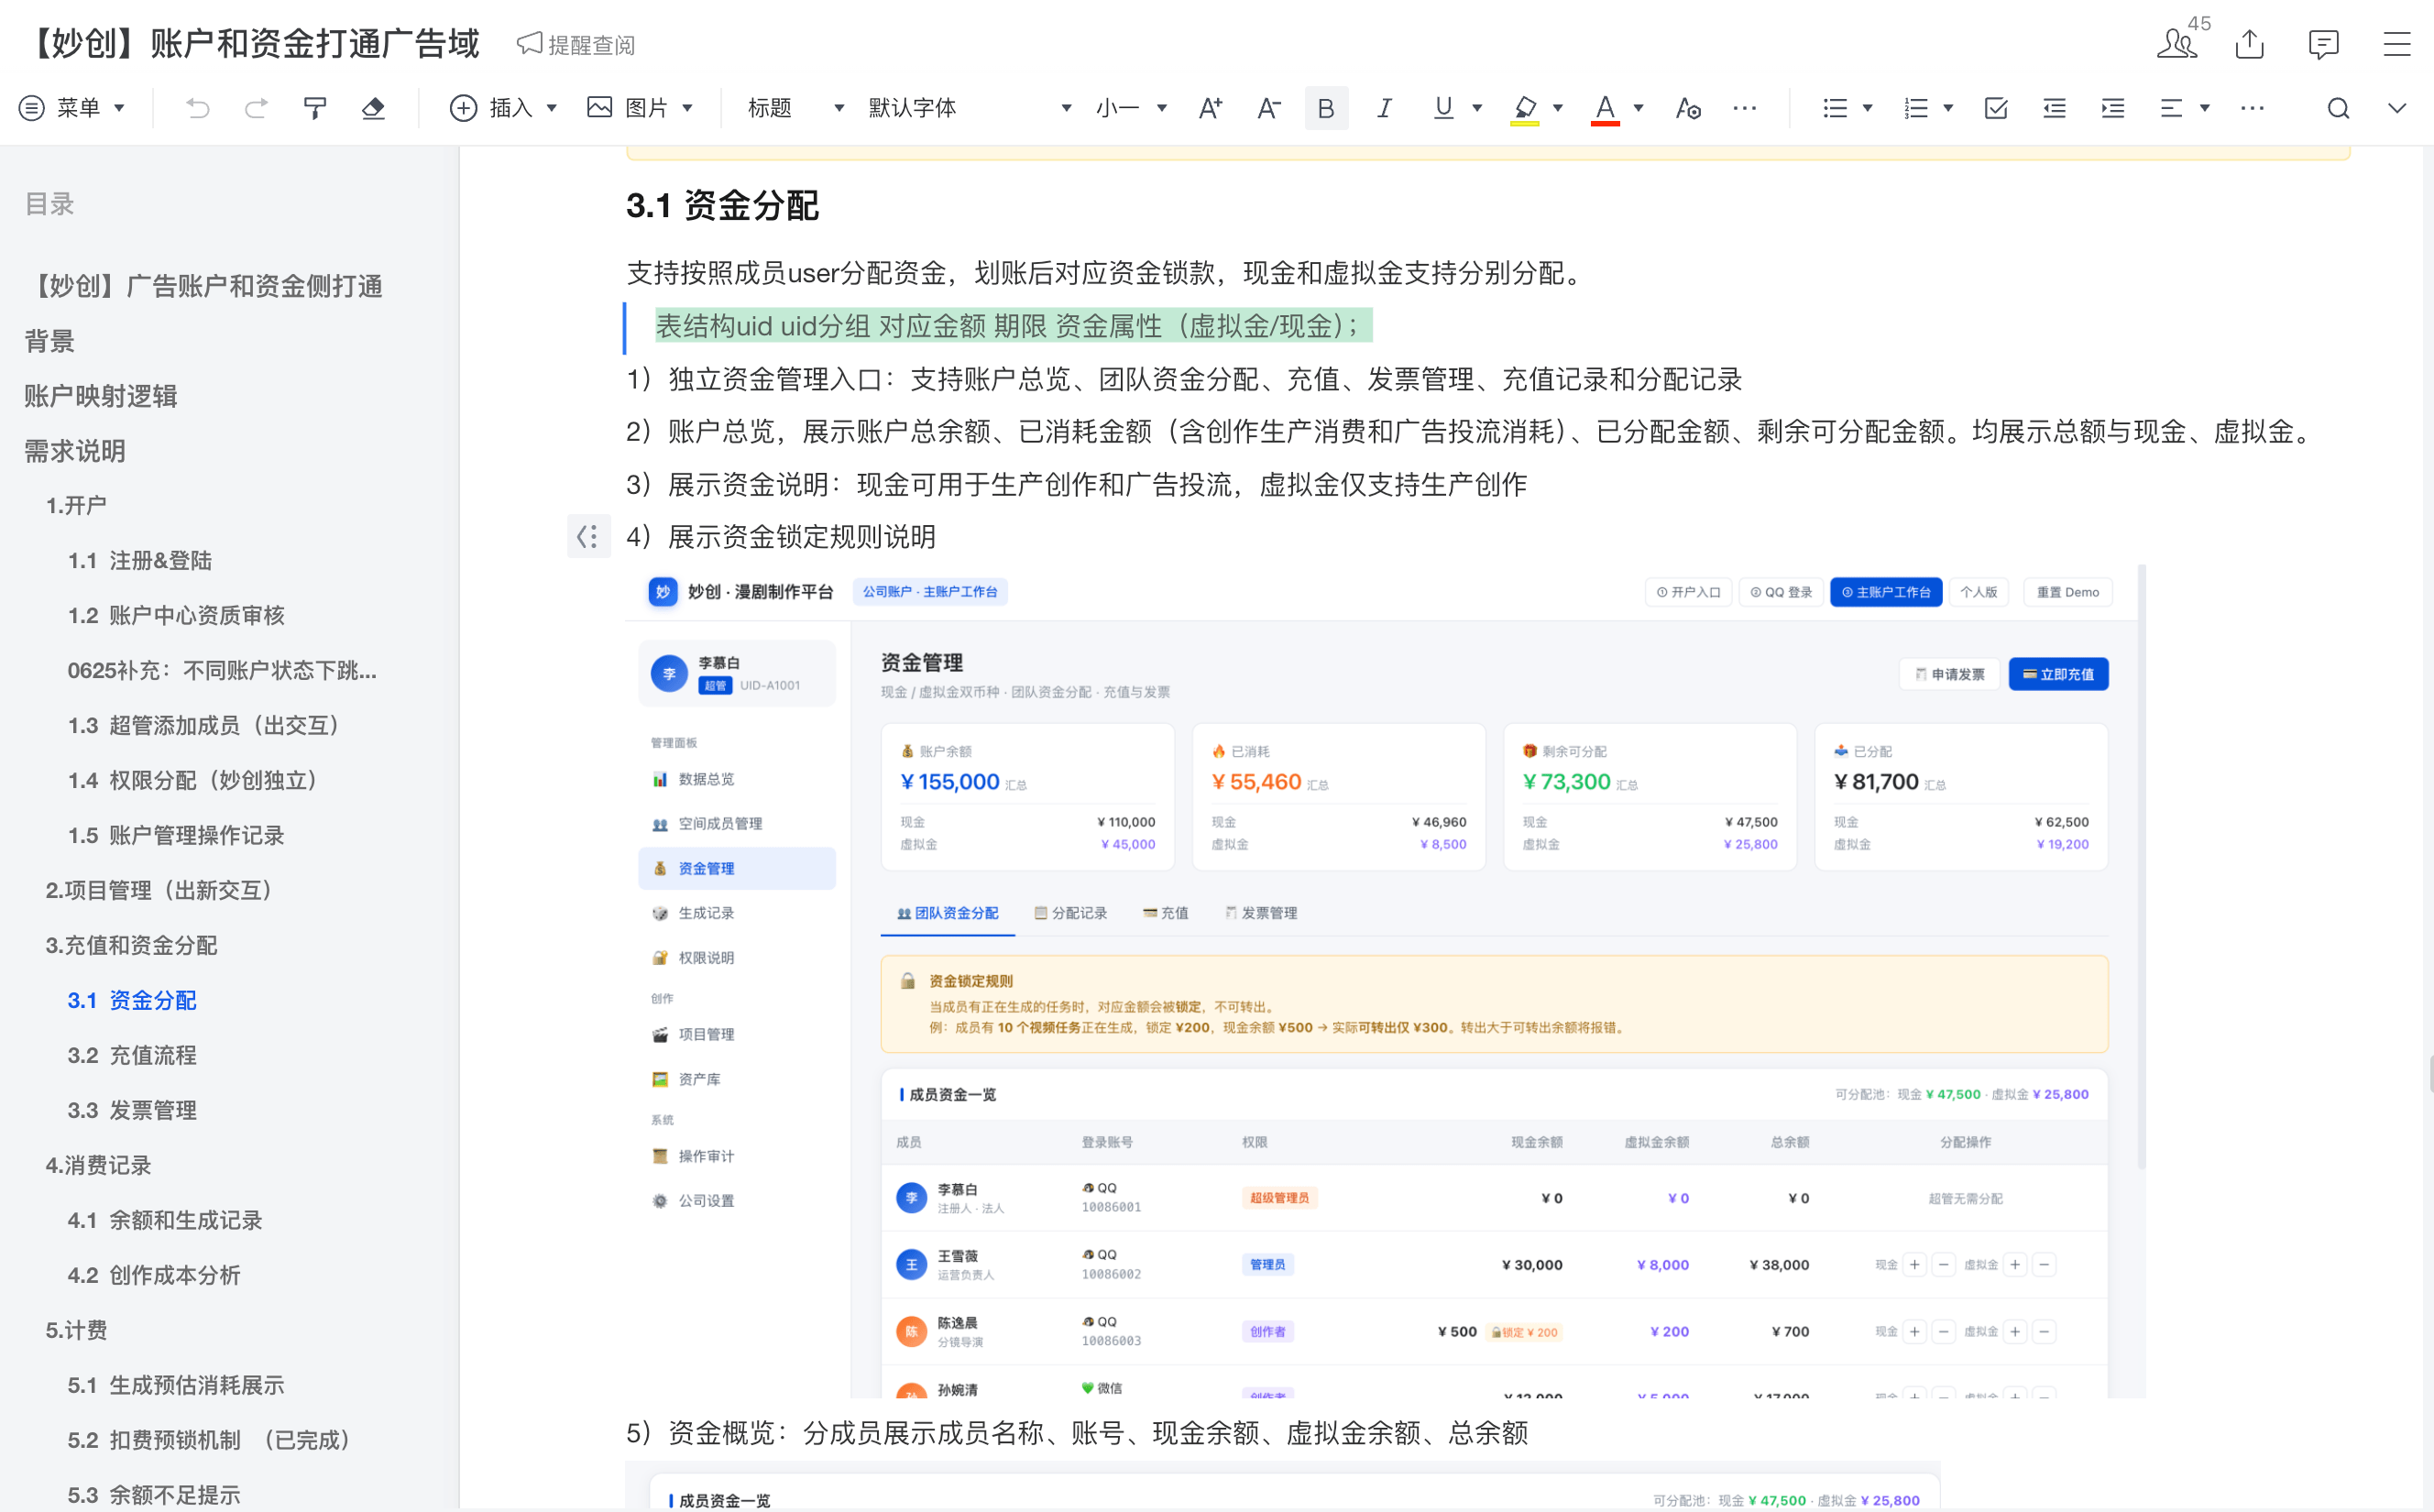Click the clear formatting eraser icon
The height and width of the screenshot is (1512, 2434).
pos(373,108)
